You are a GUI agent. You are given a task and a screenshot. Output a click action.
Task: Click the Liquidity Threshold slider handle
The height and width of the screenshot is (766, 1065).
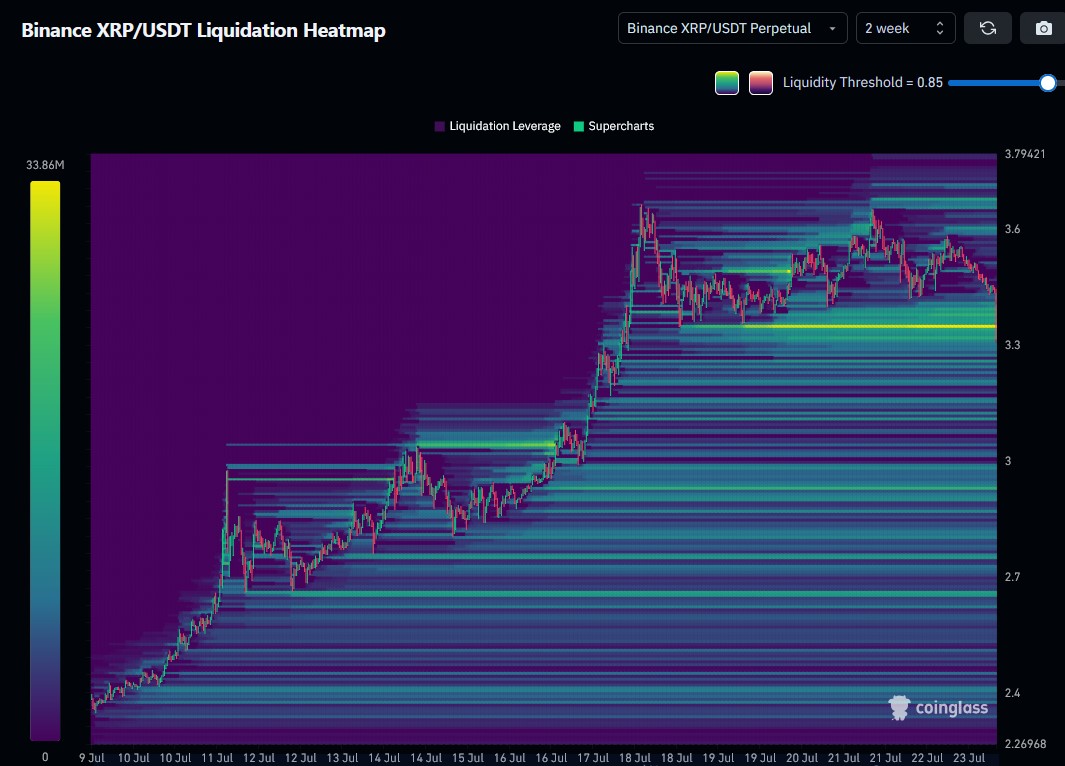(x=1047, y=83)
